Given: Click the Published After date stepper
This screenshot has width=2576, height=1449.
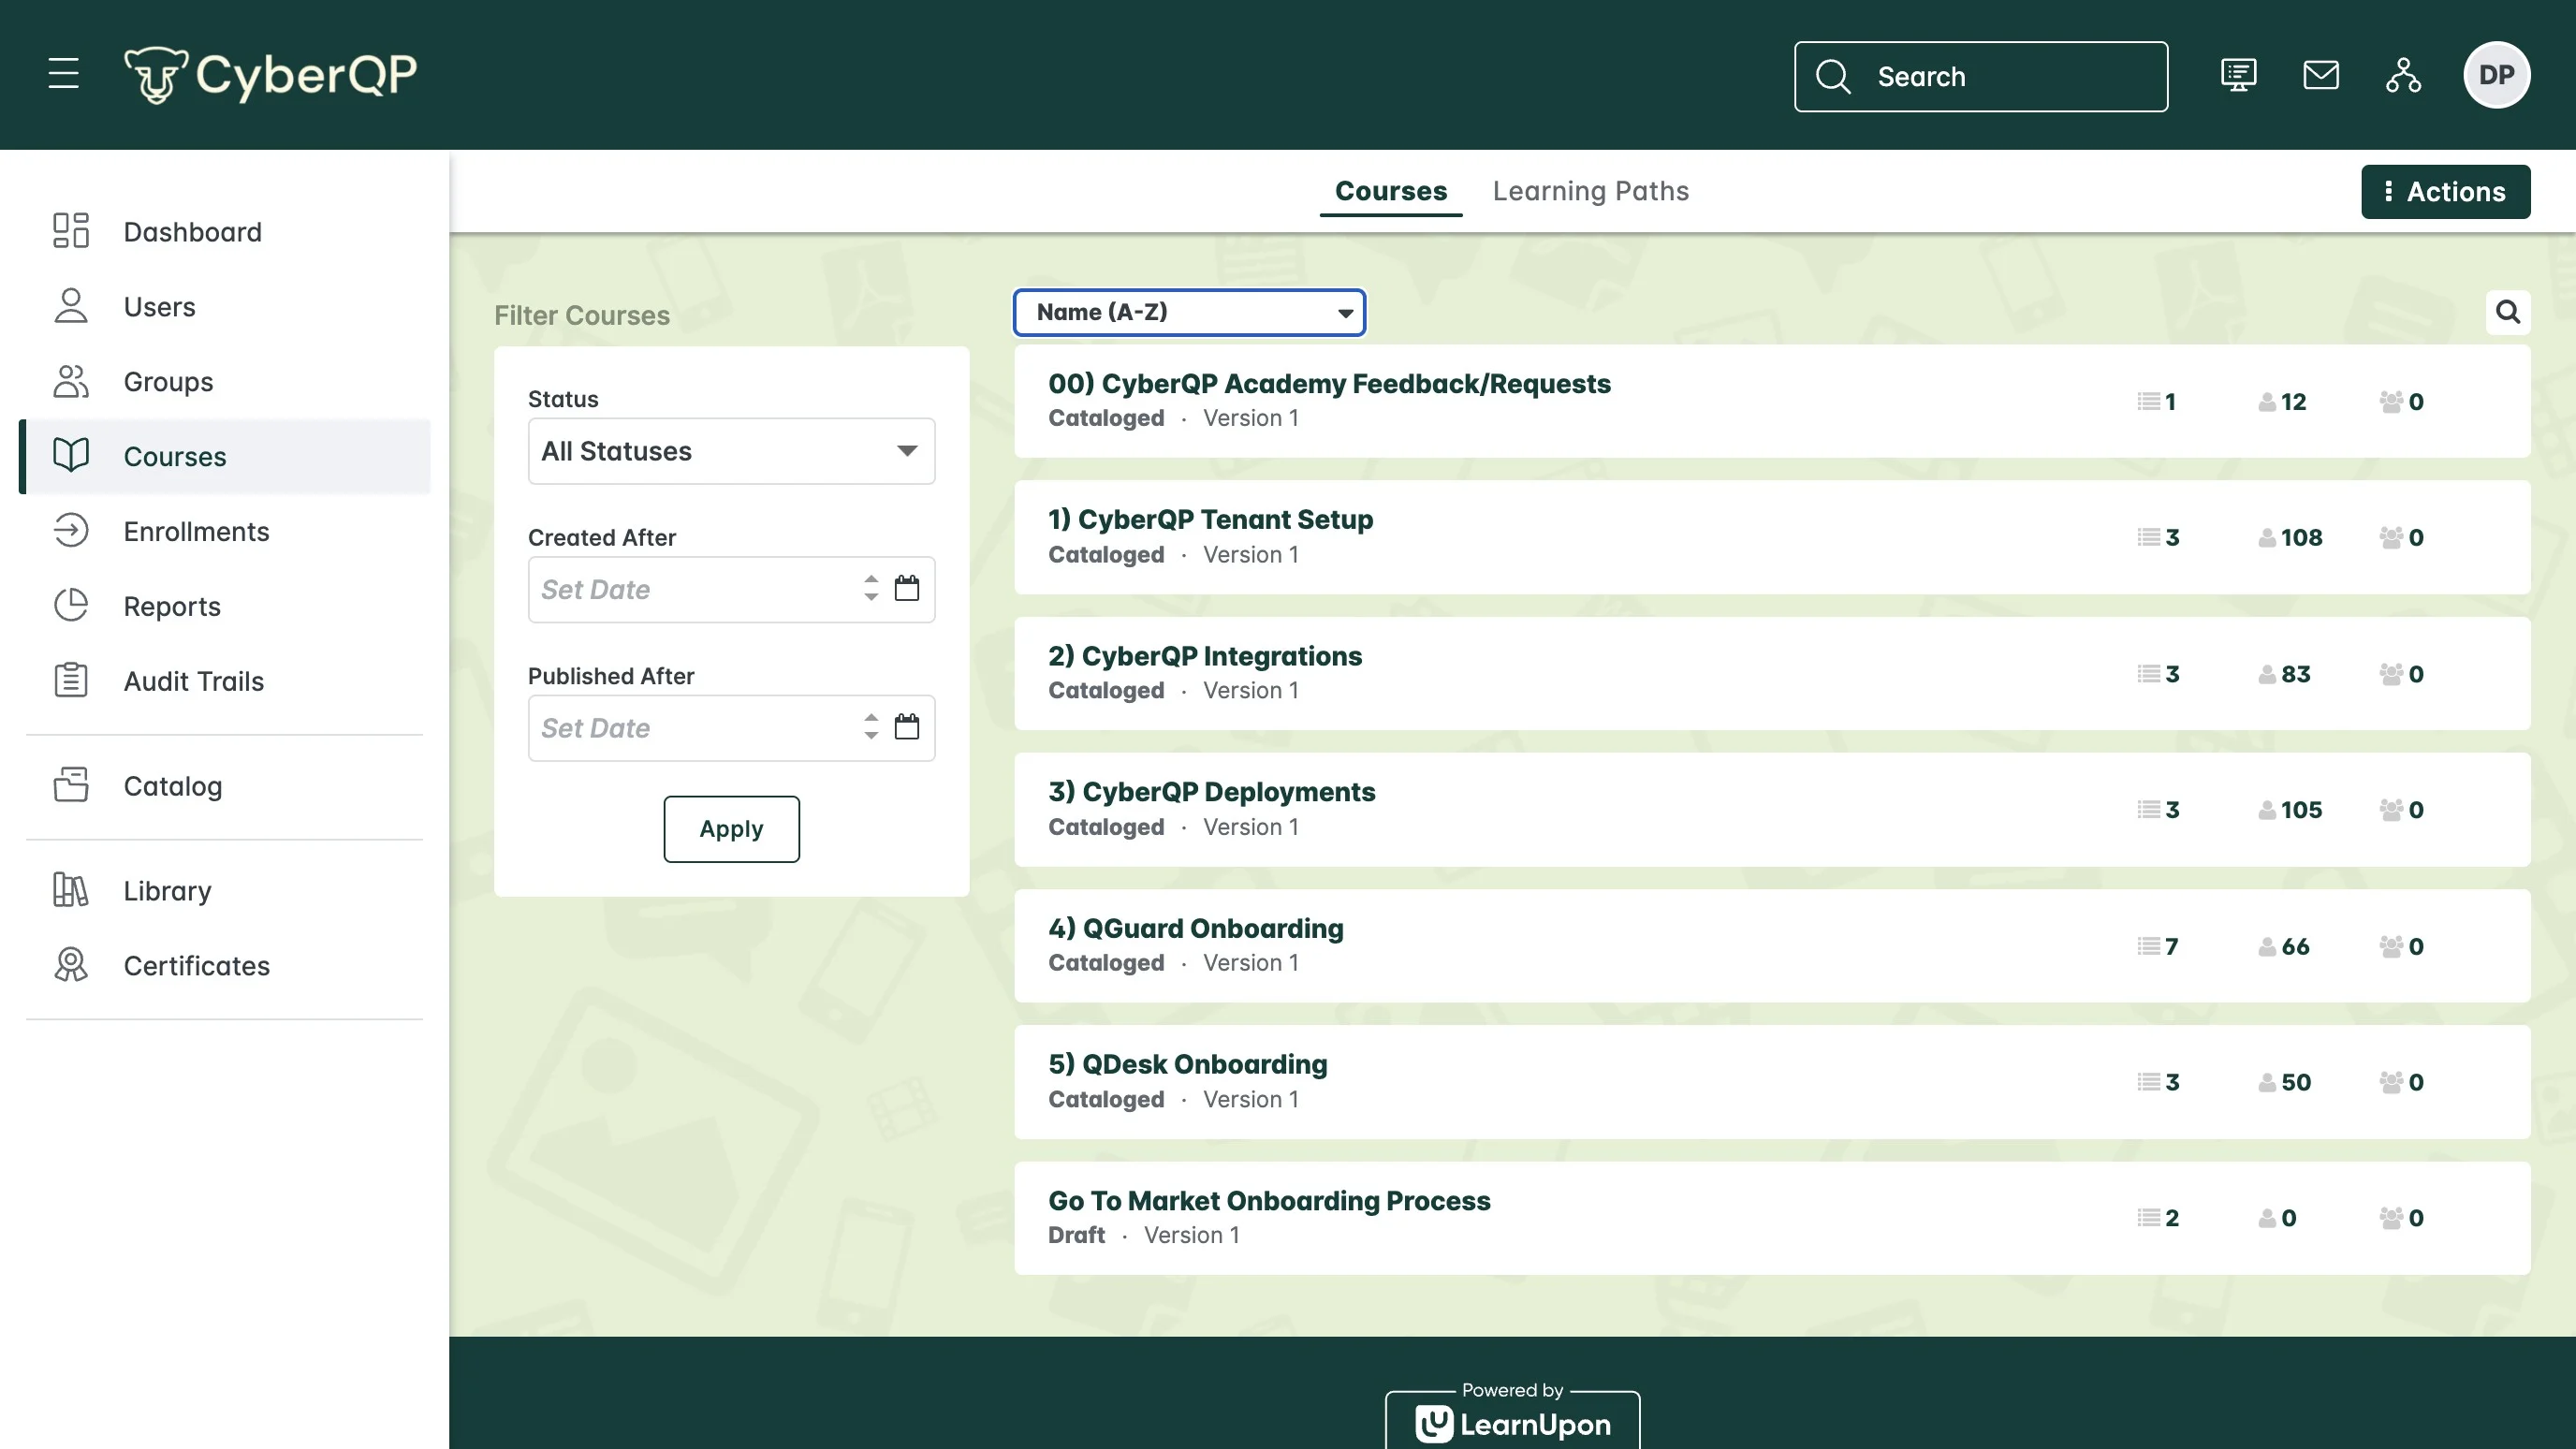Looking at the screenshot, I should pos(871,727).
